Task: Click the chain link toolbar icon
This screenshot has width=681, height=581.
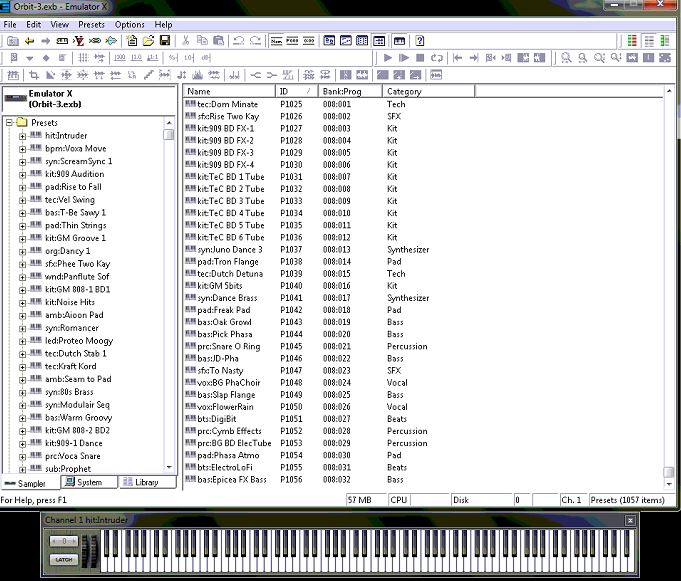Action: (x=95, y=41)
